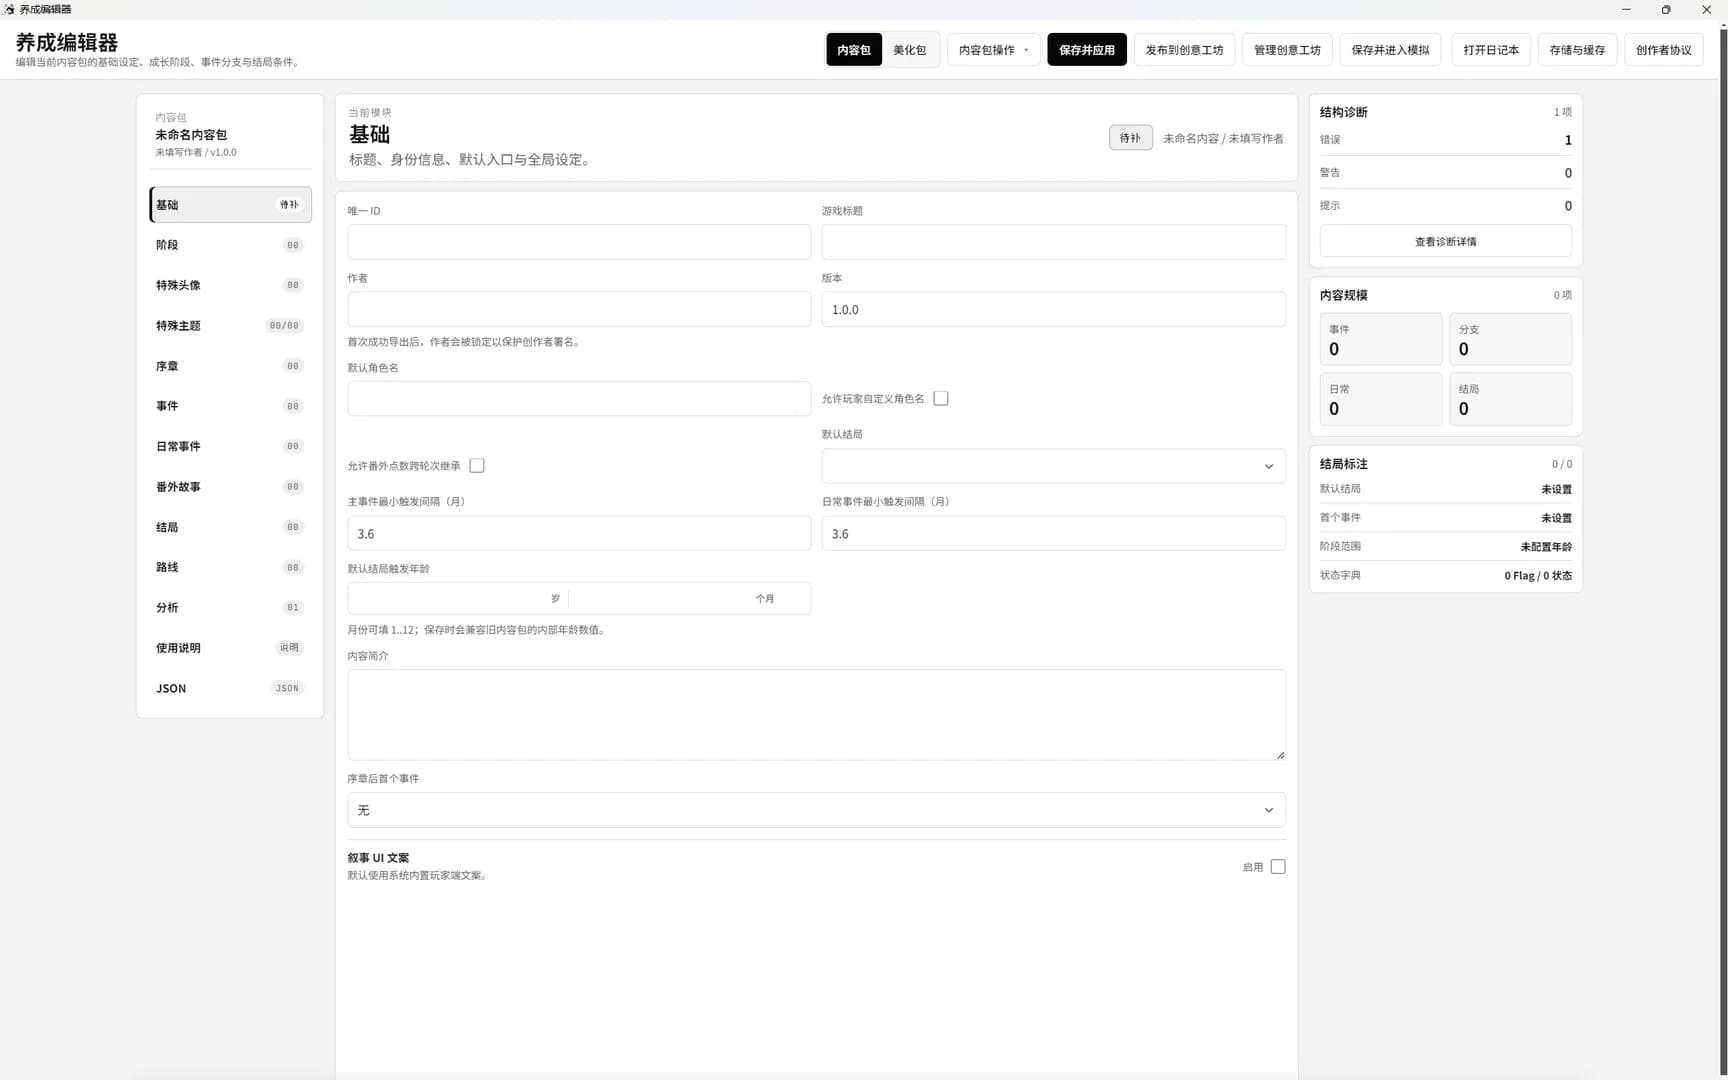The width and height of the screenshot is (1728, 1080).
Task: Minimize the 养成编辑器 window
Action: pyautogui.click(x=1626, y=9)
